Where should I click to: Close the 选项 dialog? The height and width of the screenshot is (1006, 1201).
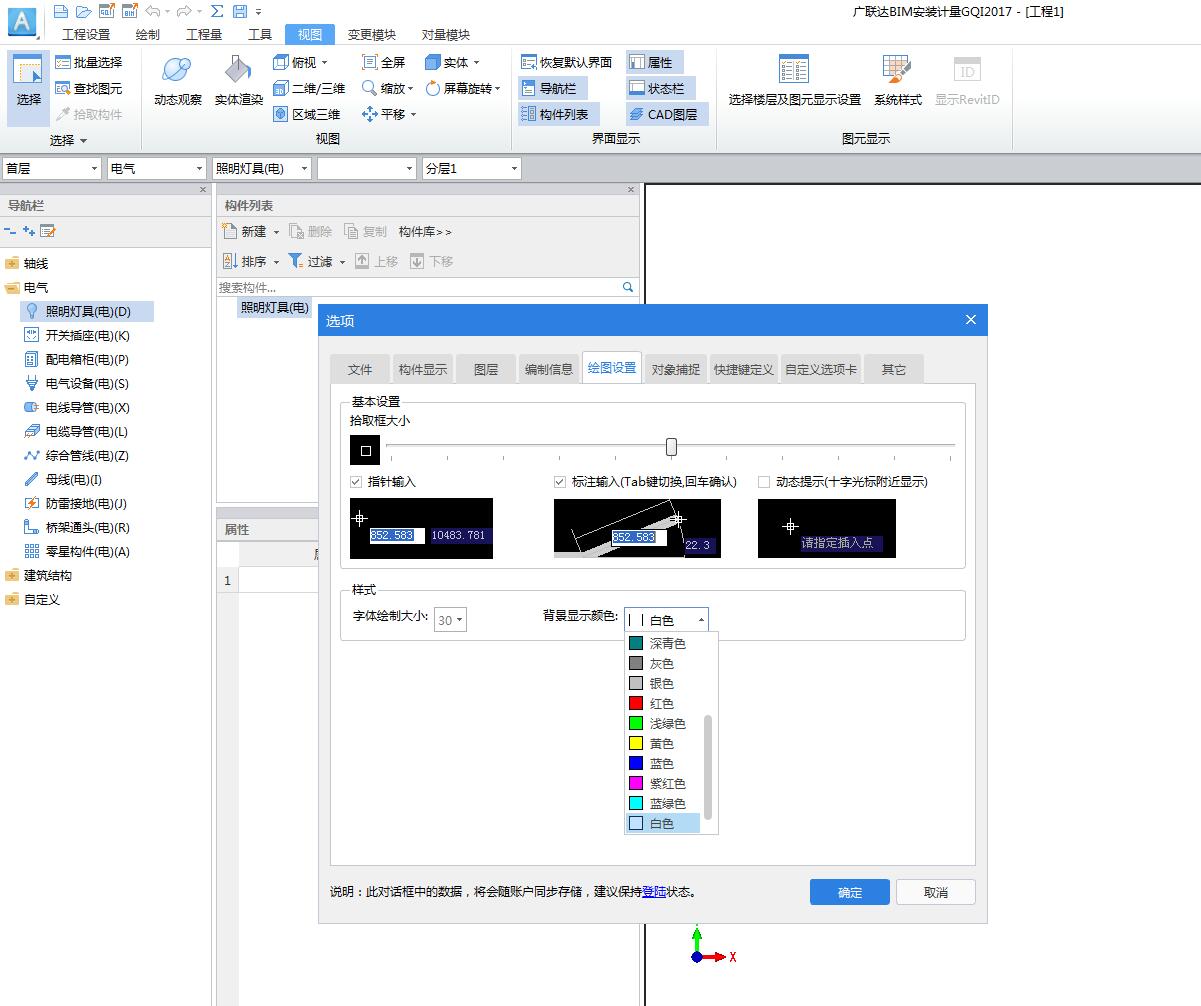coord(970,320)
